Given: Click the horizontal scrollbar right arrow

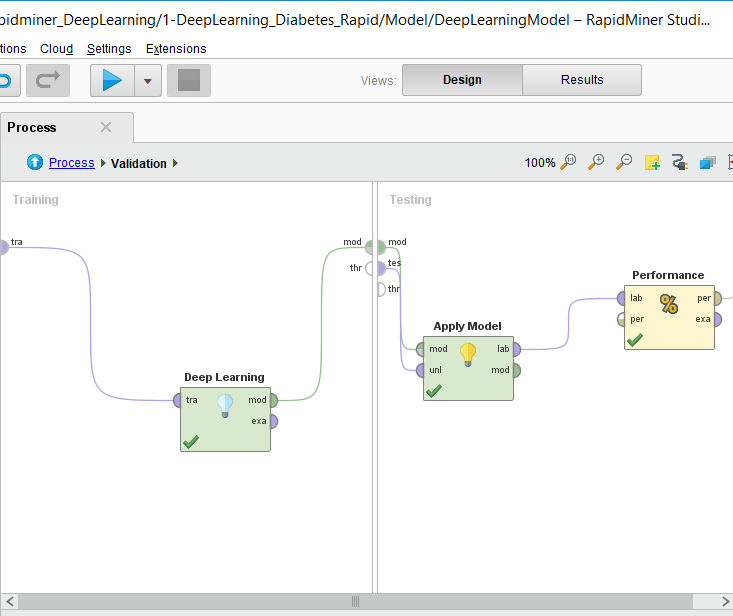Looking at the screenshot, I should 725,601.
